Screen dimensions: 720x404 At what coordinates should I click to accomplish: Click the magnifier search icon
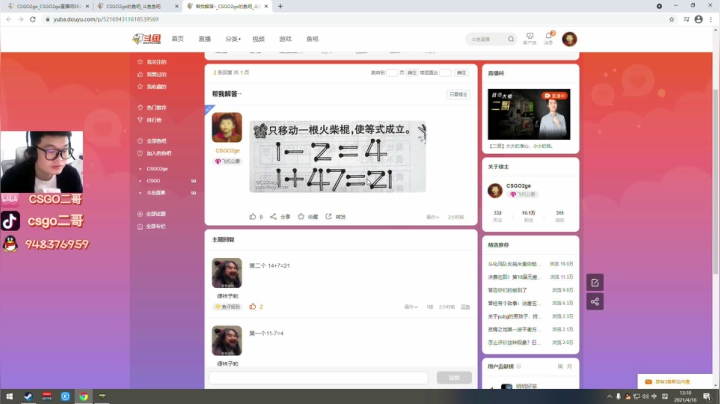[511, 39]
